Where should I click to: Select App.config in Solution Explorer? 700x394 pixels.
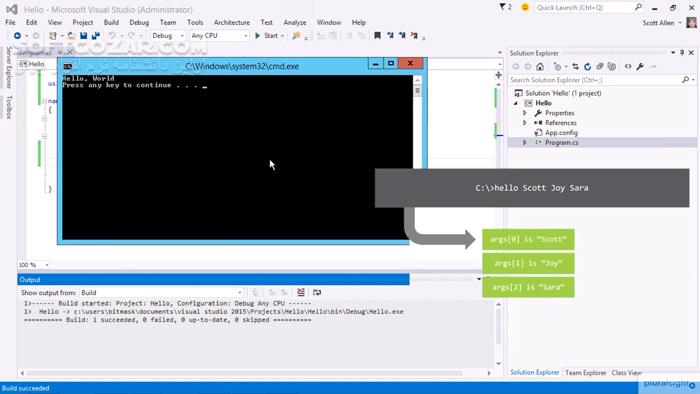pos(561,133)
